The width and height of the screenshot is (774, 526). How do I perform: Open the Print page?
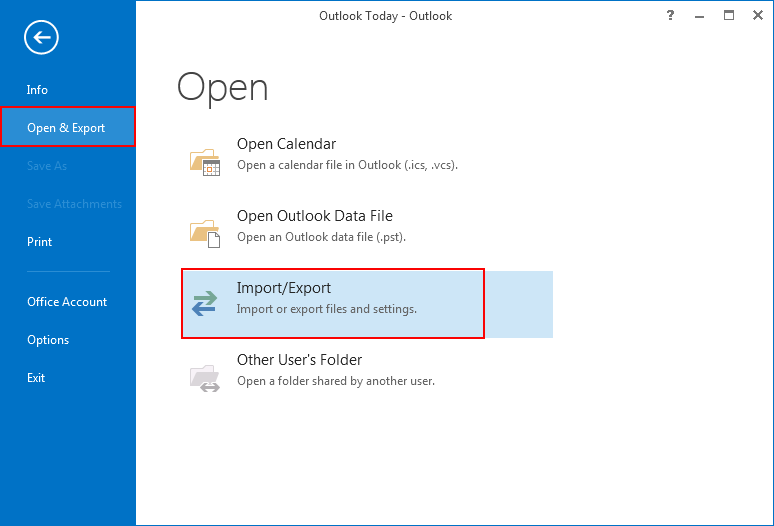point(39,242)
